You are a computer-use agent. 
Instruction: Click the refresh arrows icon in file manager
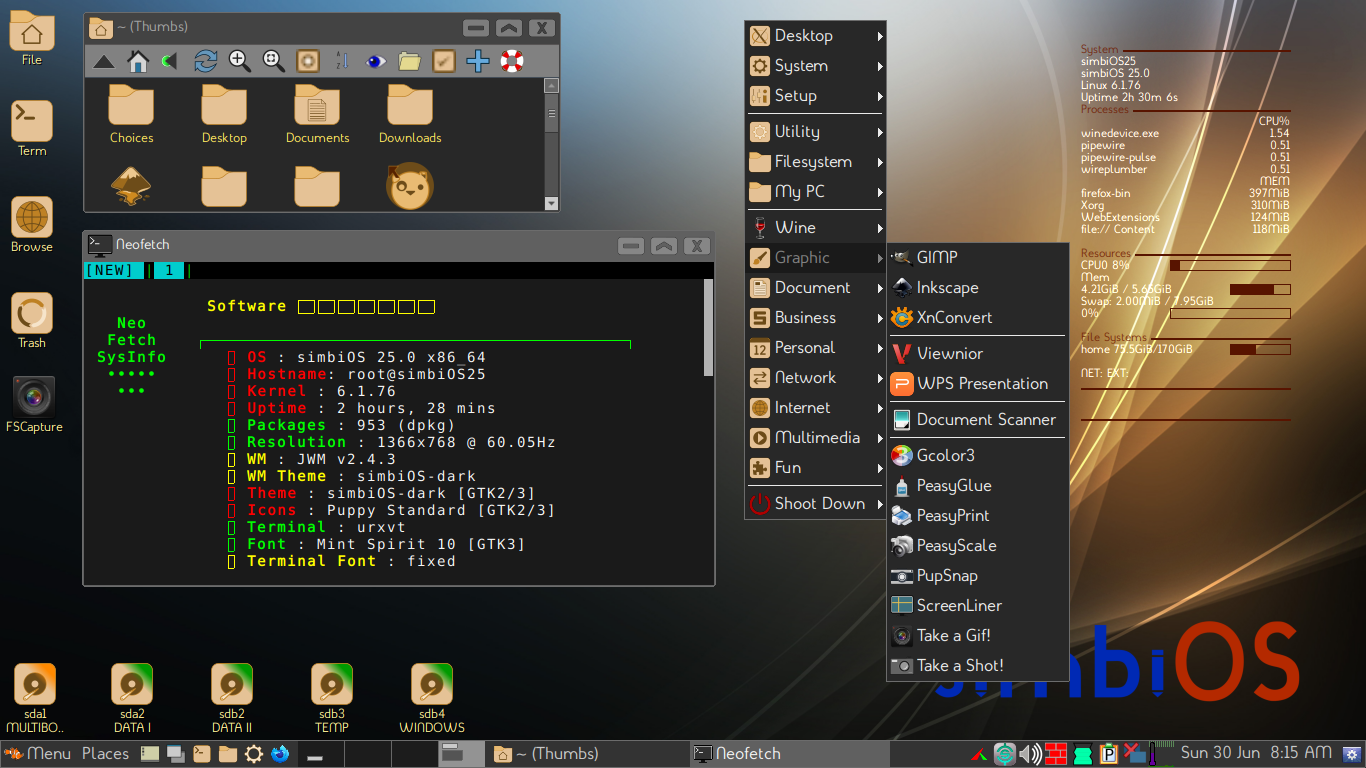point(205,62)
